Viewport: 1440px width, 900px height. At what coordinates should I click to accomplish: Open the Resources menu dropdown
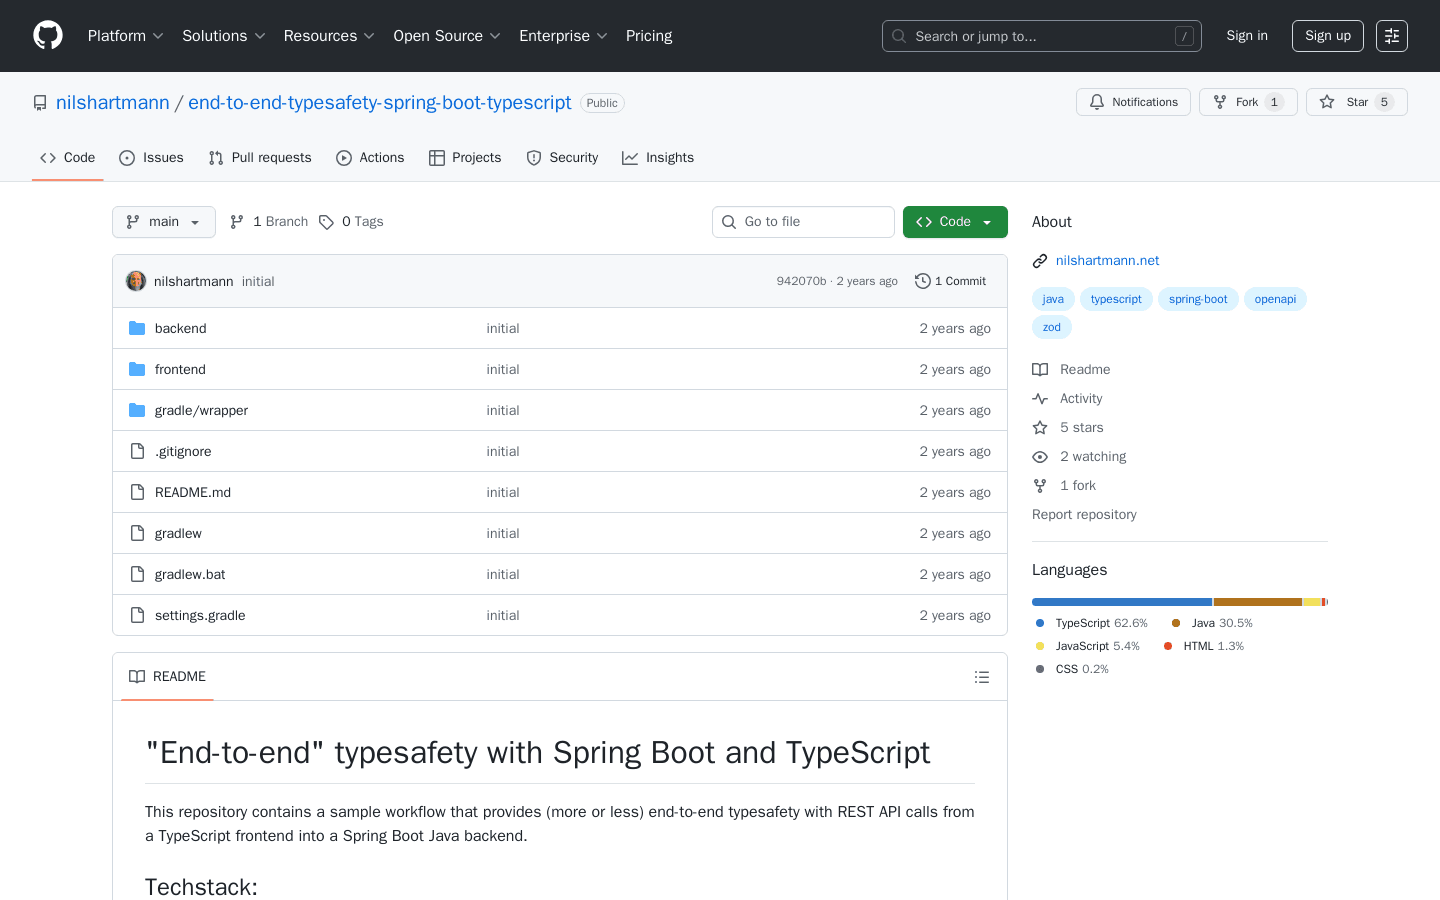click(x=329, y=35)
